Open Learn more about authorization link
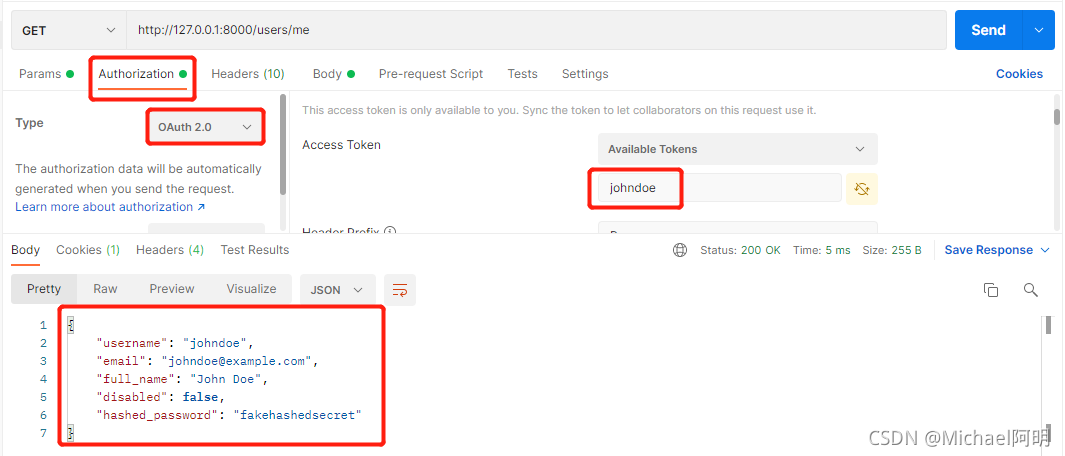 (110, 207)
